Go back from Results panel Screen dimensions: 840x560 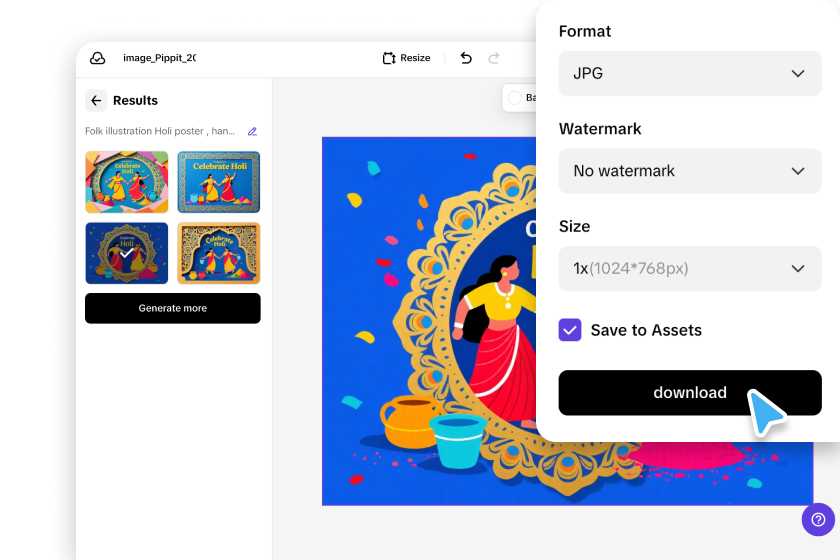click(96, 100)
